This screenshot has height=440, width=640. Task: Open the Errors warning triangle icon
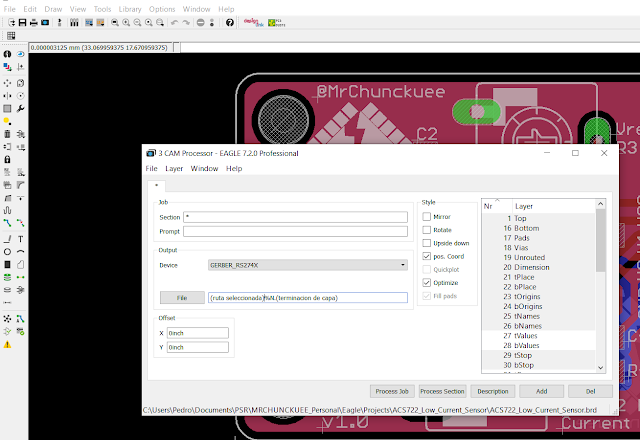pyautogui.click(x=7, y=344)
